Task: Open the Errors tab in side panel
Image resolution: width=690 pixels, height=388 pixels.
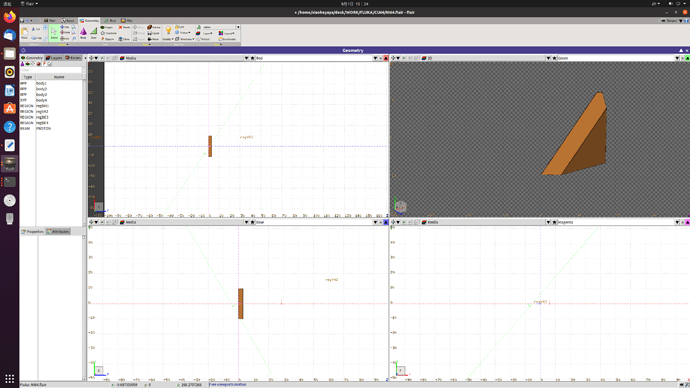Action: point(73,58)
